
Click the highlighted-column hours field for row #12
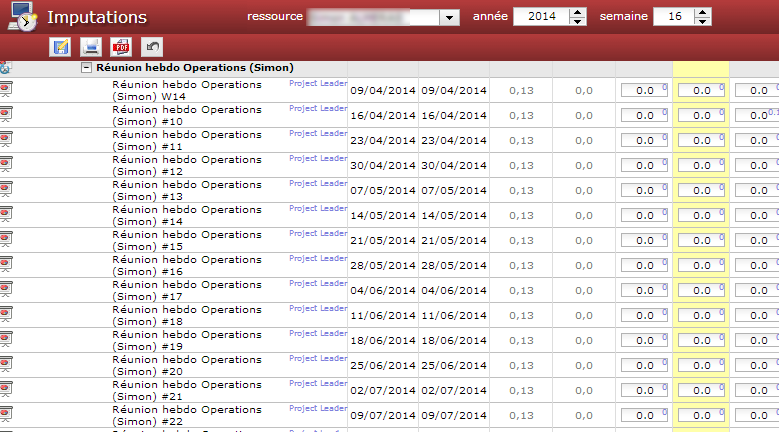(x=700, y=165)
